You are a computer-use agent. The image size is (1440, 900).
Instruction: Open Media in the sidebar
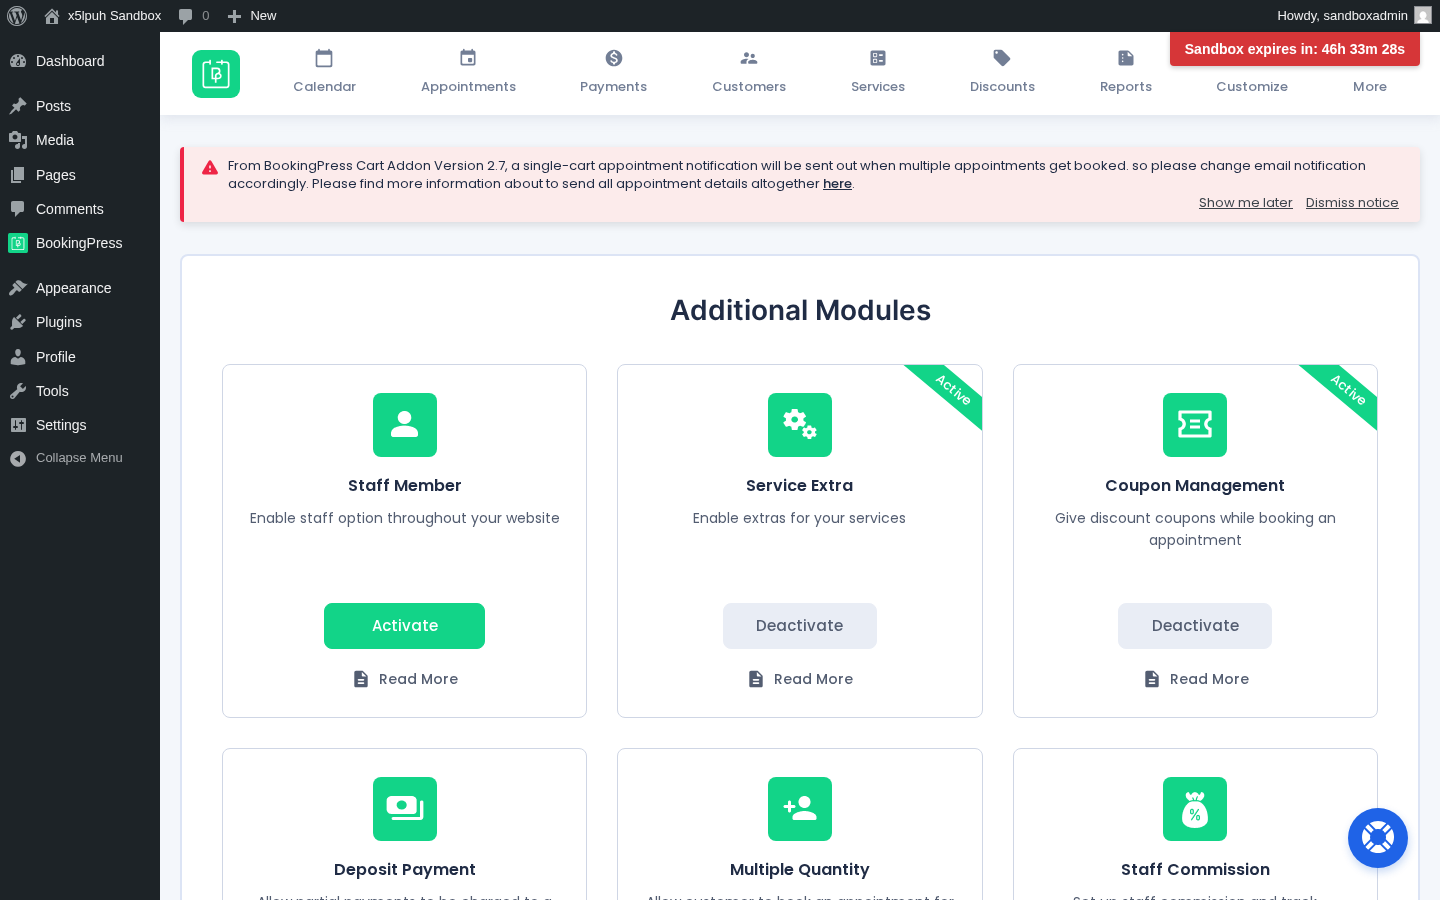(x=80, y=140)
